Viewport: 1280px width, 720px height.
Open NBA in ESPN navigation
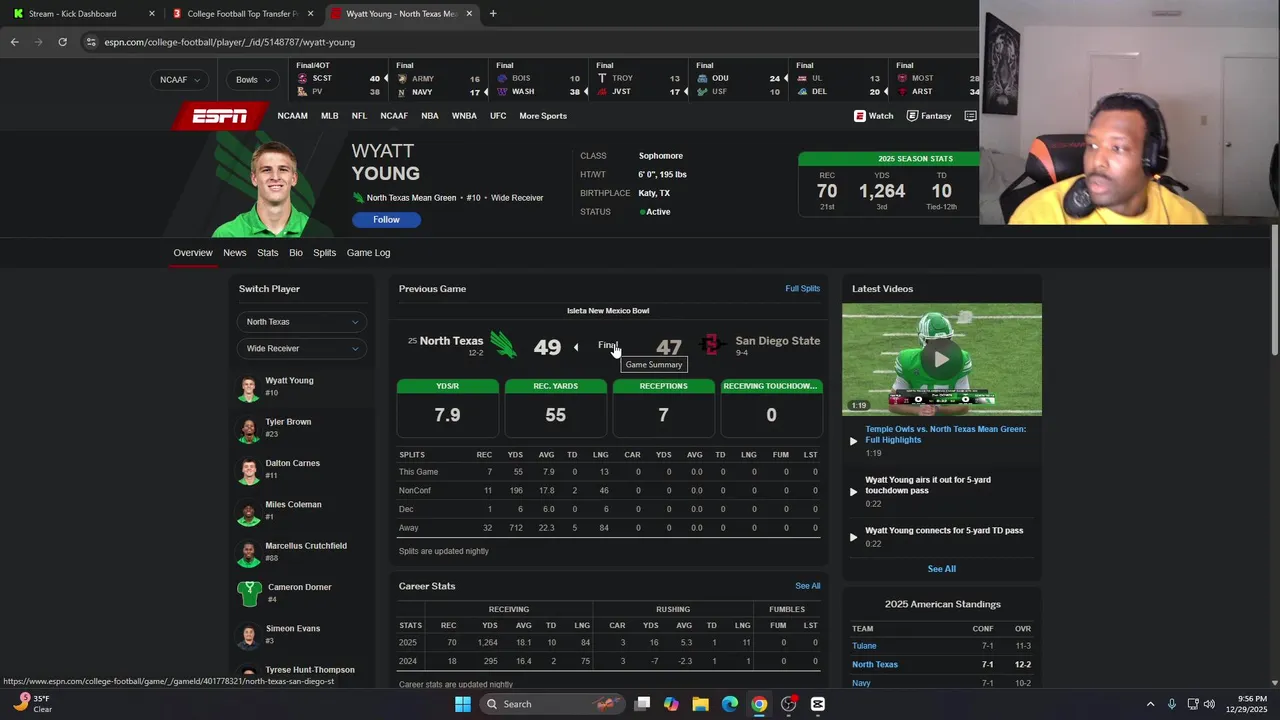coord(430,116)
